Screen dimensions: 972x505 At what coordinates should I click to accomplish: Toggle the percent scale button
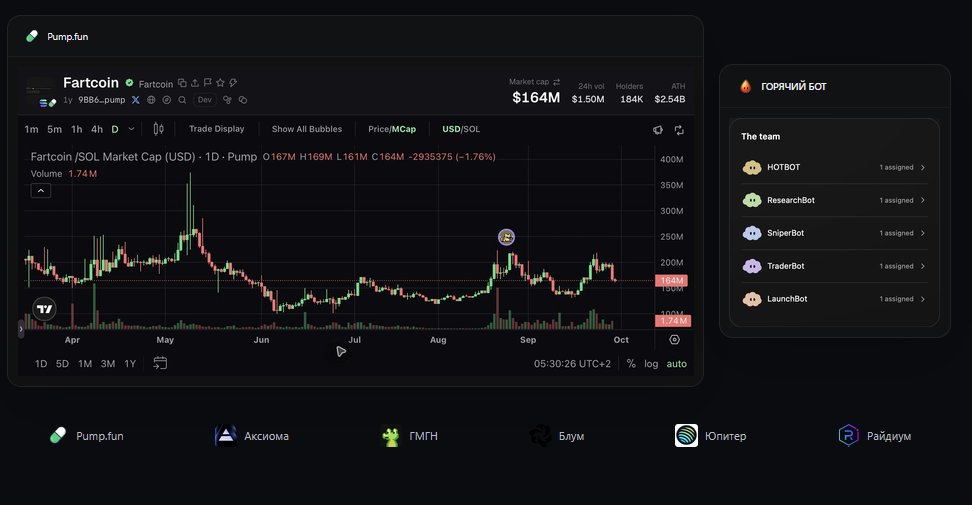pyautogui.click(x=631, y=364)
